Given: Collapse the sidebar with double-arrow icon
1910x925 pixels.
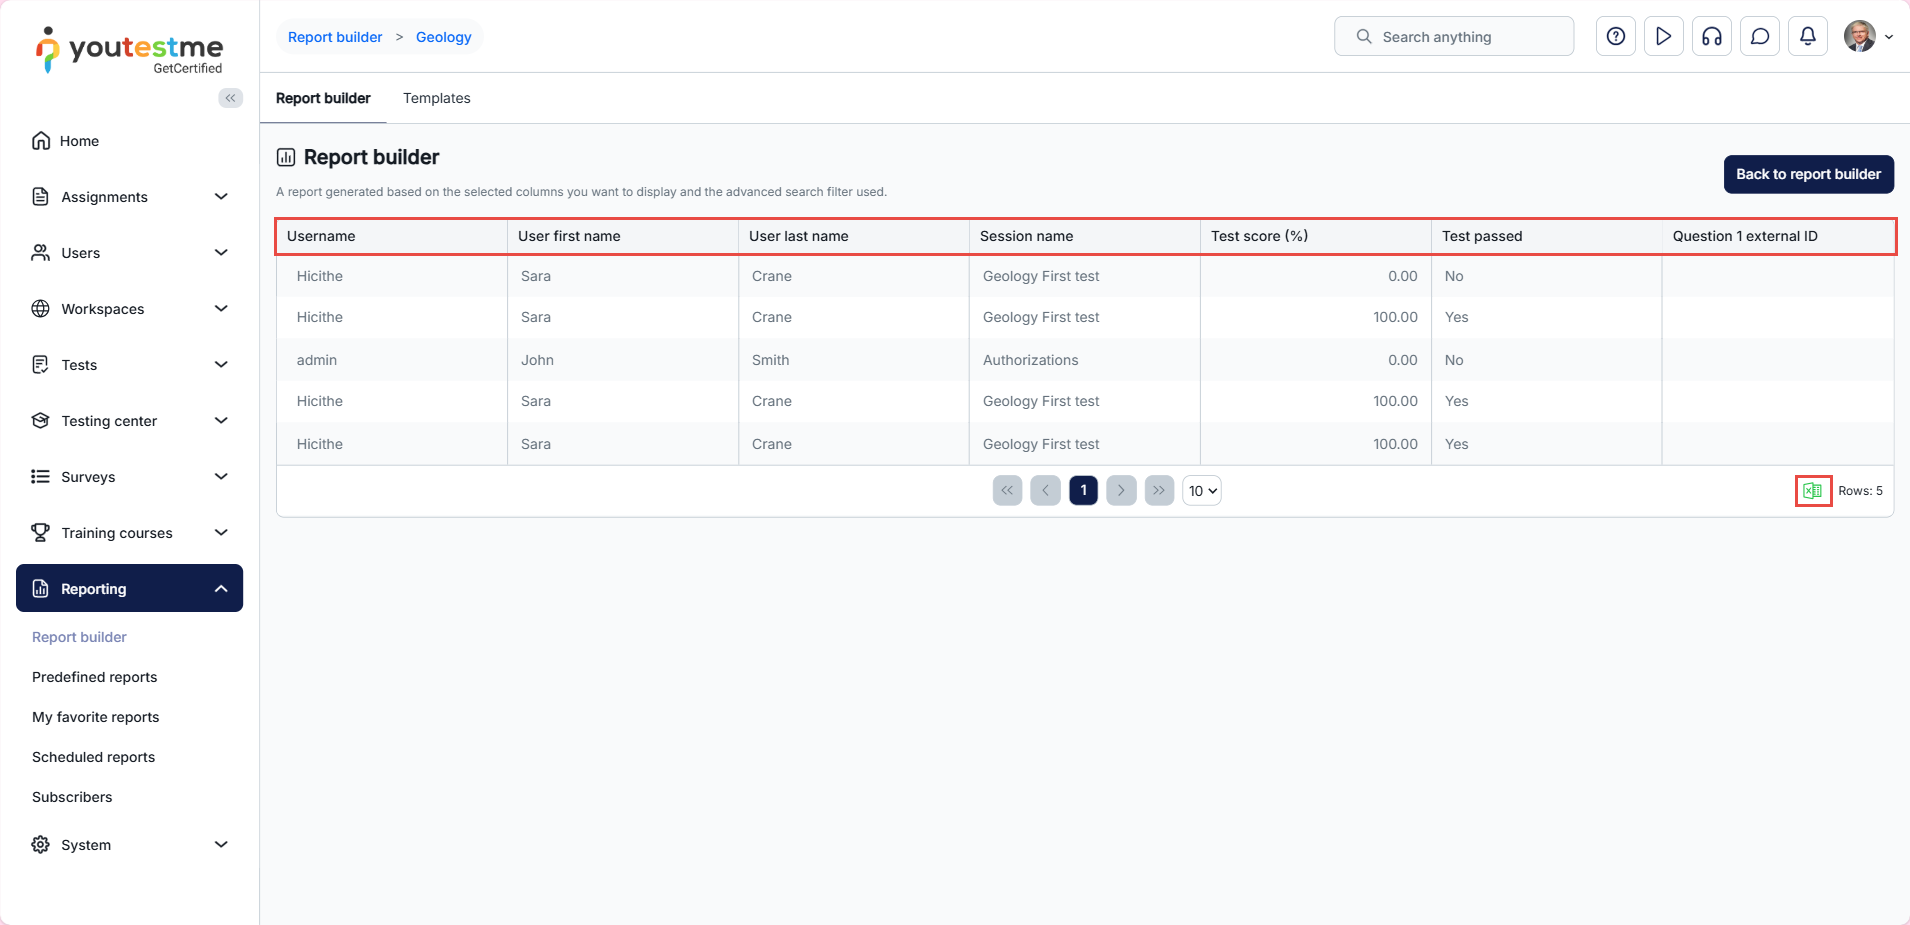Looking at the screenshot, I should (230, 98).
